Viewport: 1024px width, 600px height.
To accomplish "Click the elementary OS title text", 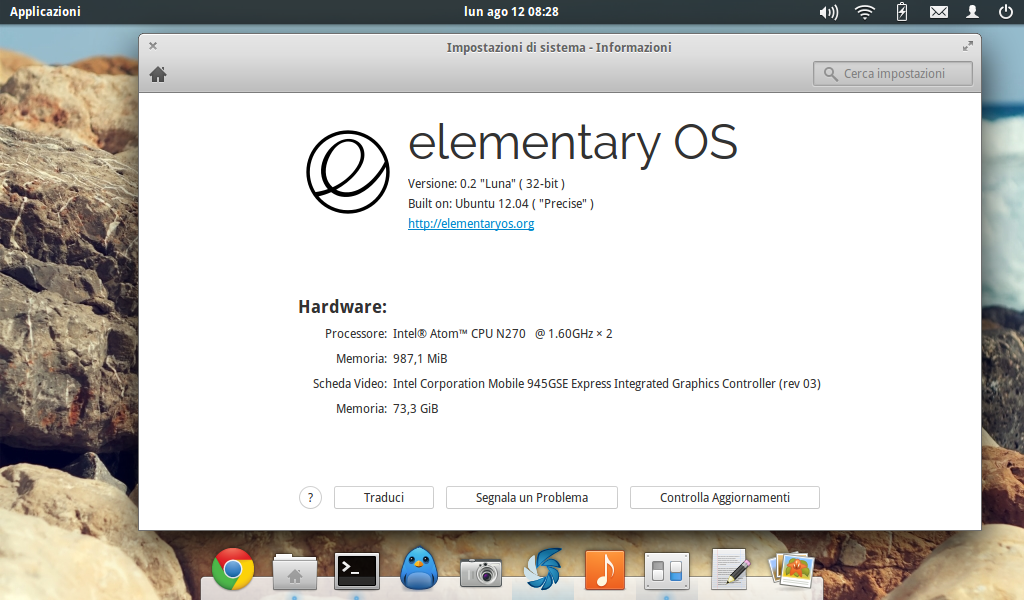I will (573, 143).
